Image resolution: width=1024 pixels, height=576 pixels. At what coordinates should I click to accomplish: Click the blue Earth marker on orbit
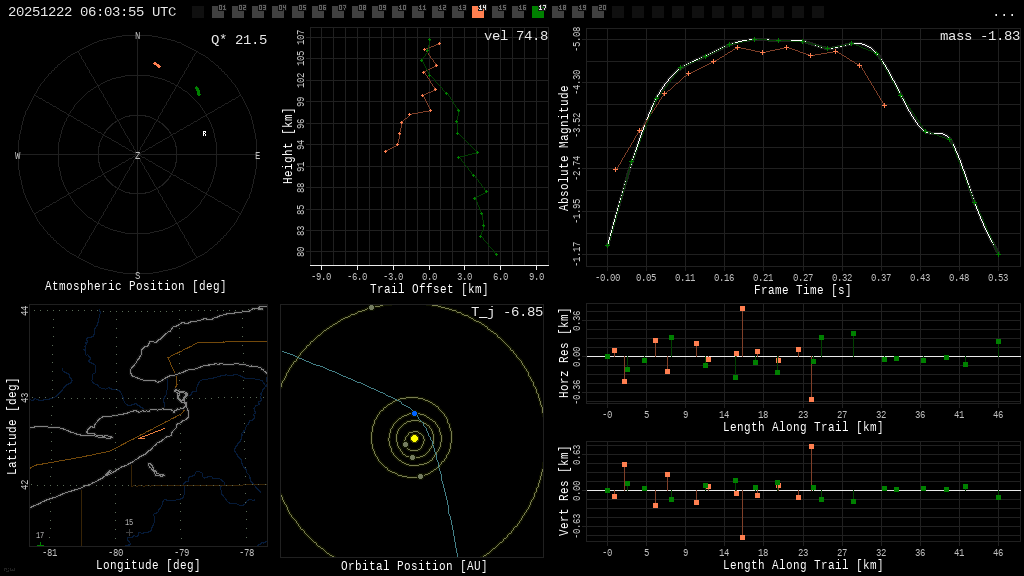tap(415, 413)
